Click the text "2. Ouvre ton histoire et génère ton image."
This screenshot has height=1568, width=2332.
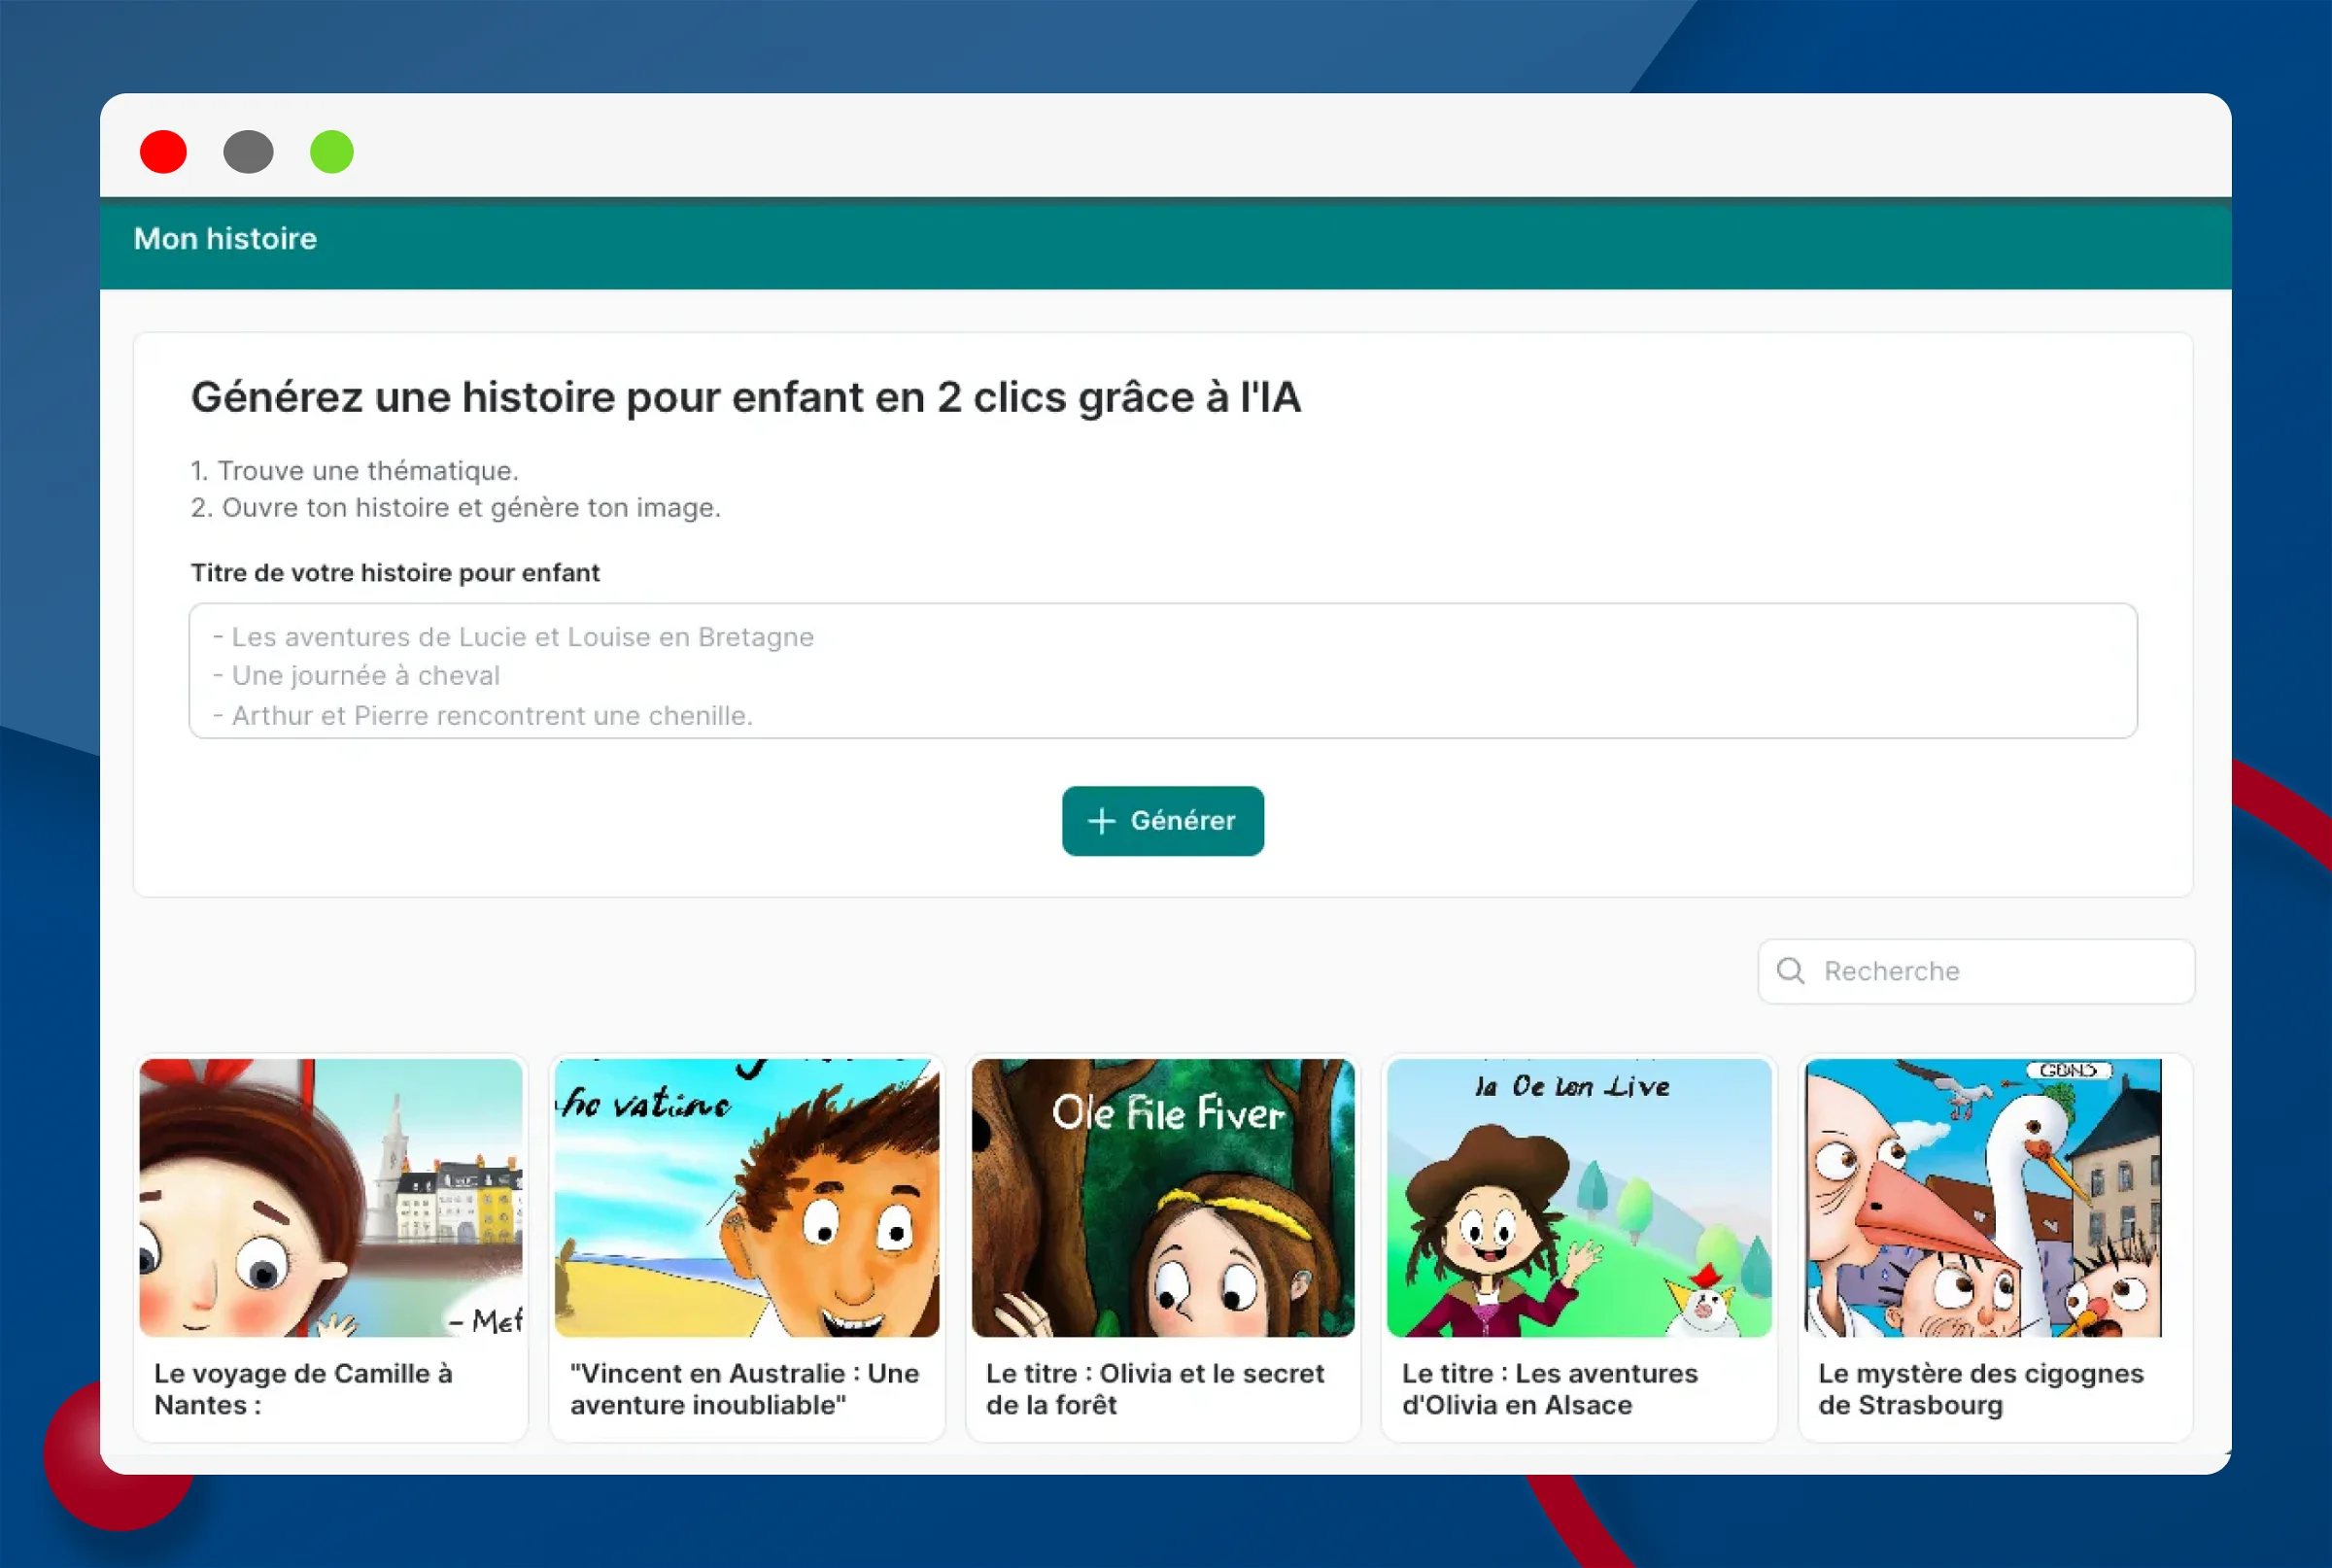456,508
